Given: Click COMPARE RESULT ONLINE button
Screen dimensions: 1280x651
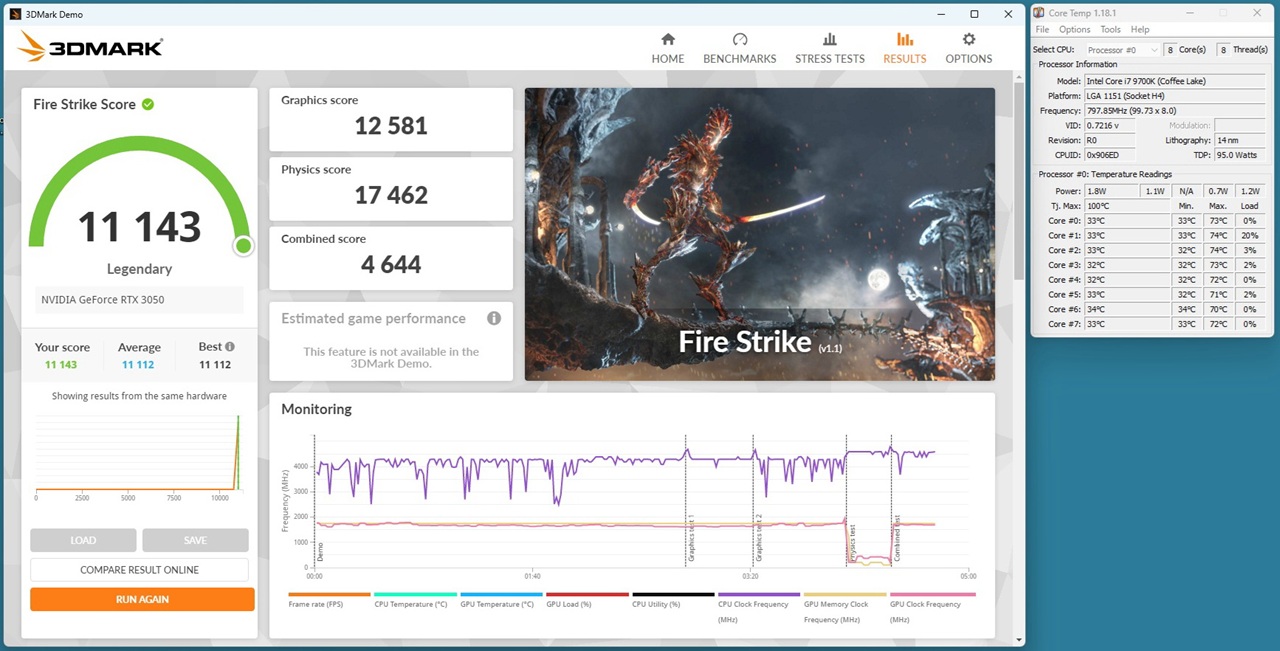Looking at the screenshot, I should (x=139, y=570).
